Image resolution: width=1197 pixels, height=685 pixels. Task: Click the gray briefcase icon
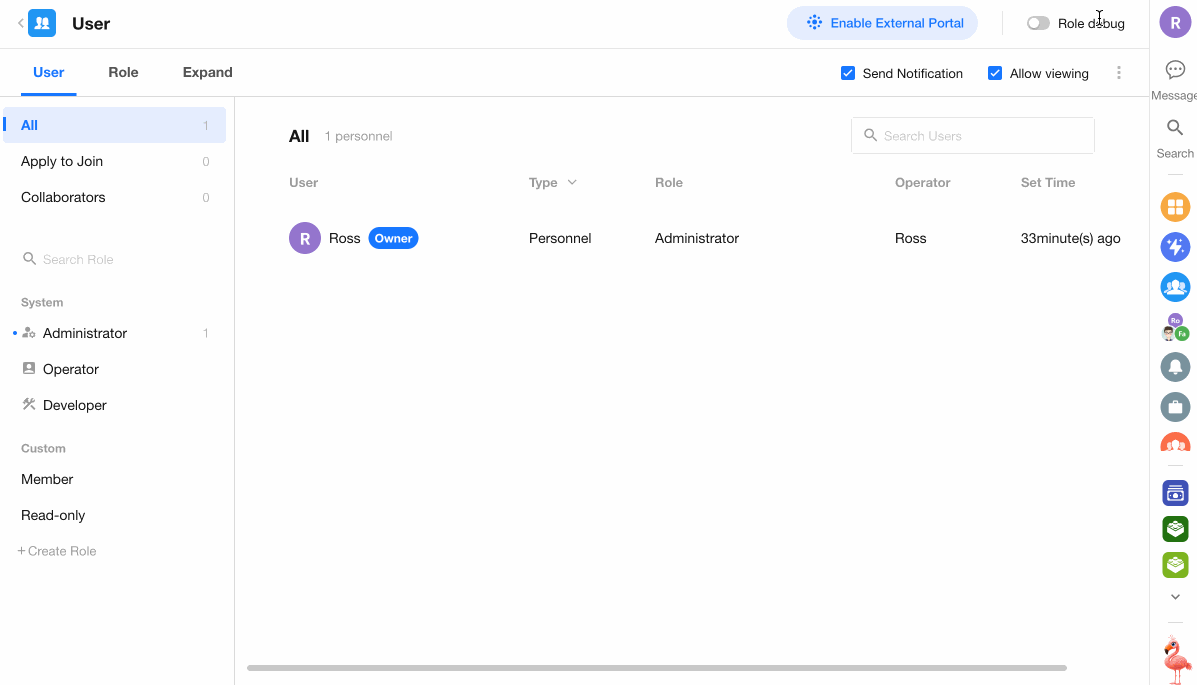pyautogui.click(x=1175, y=407)
